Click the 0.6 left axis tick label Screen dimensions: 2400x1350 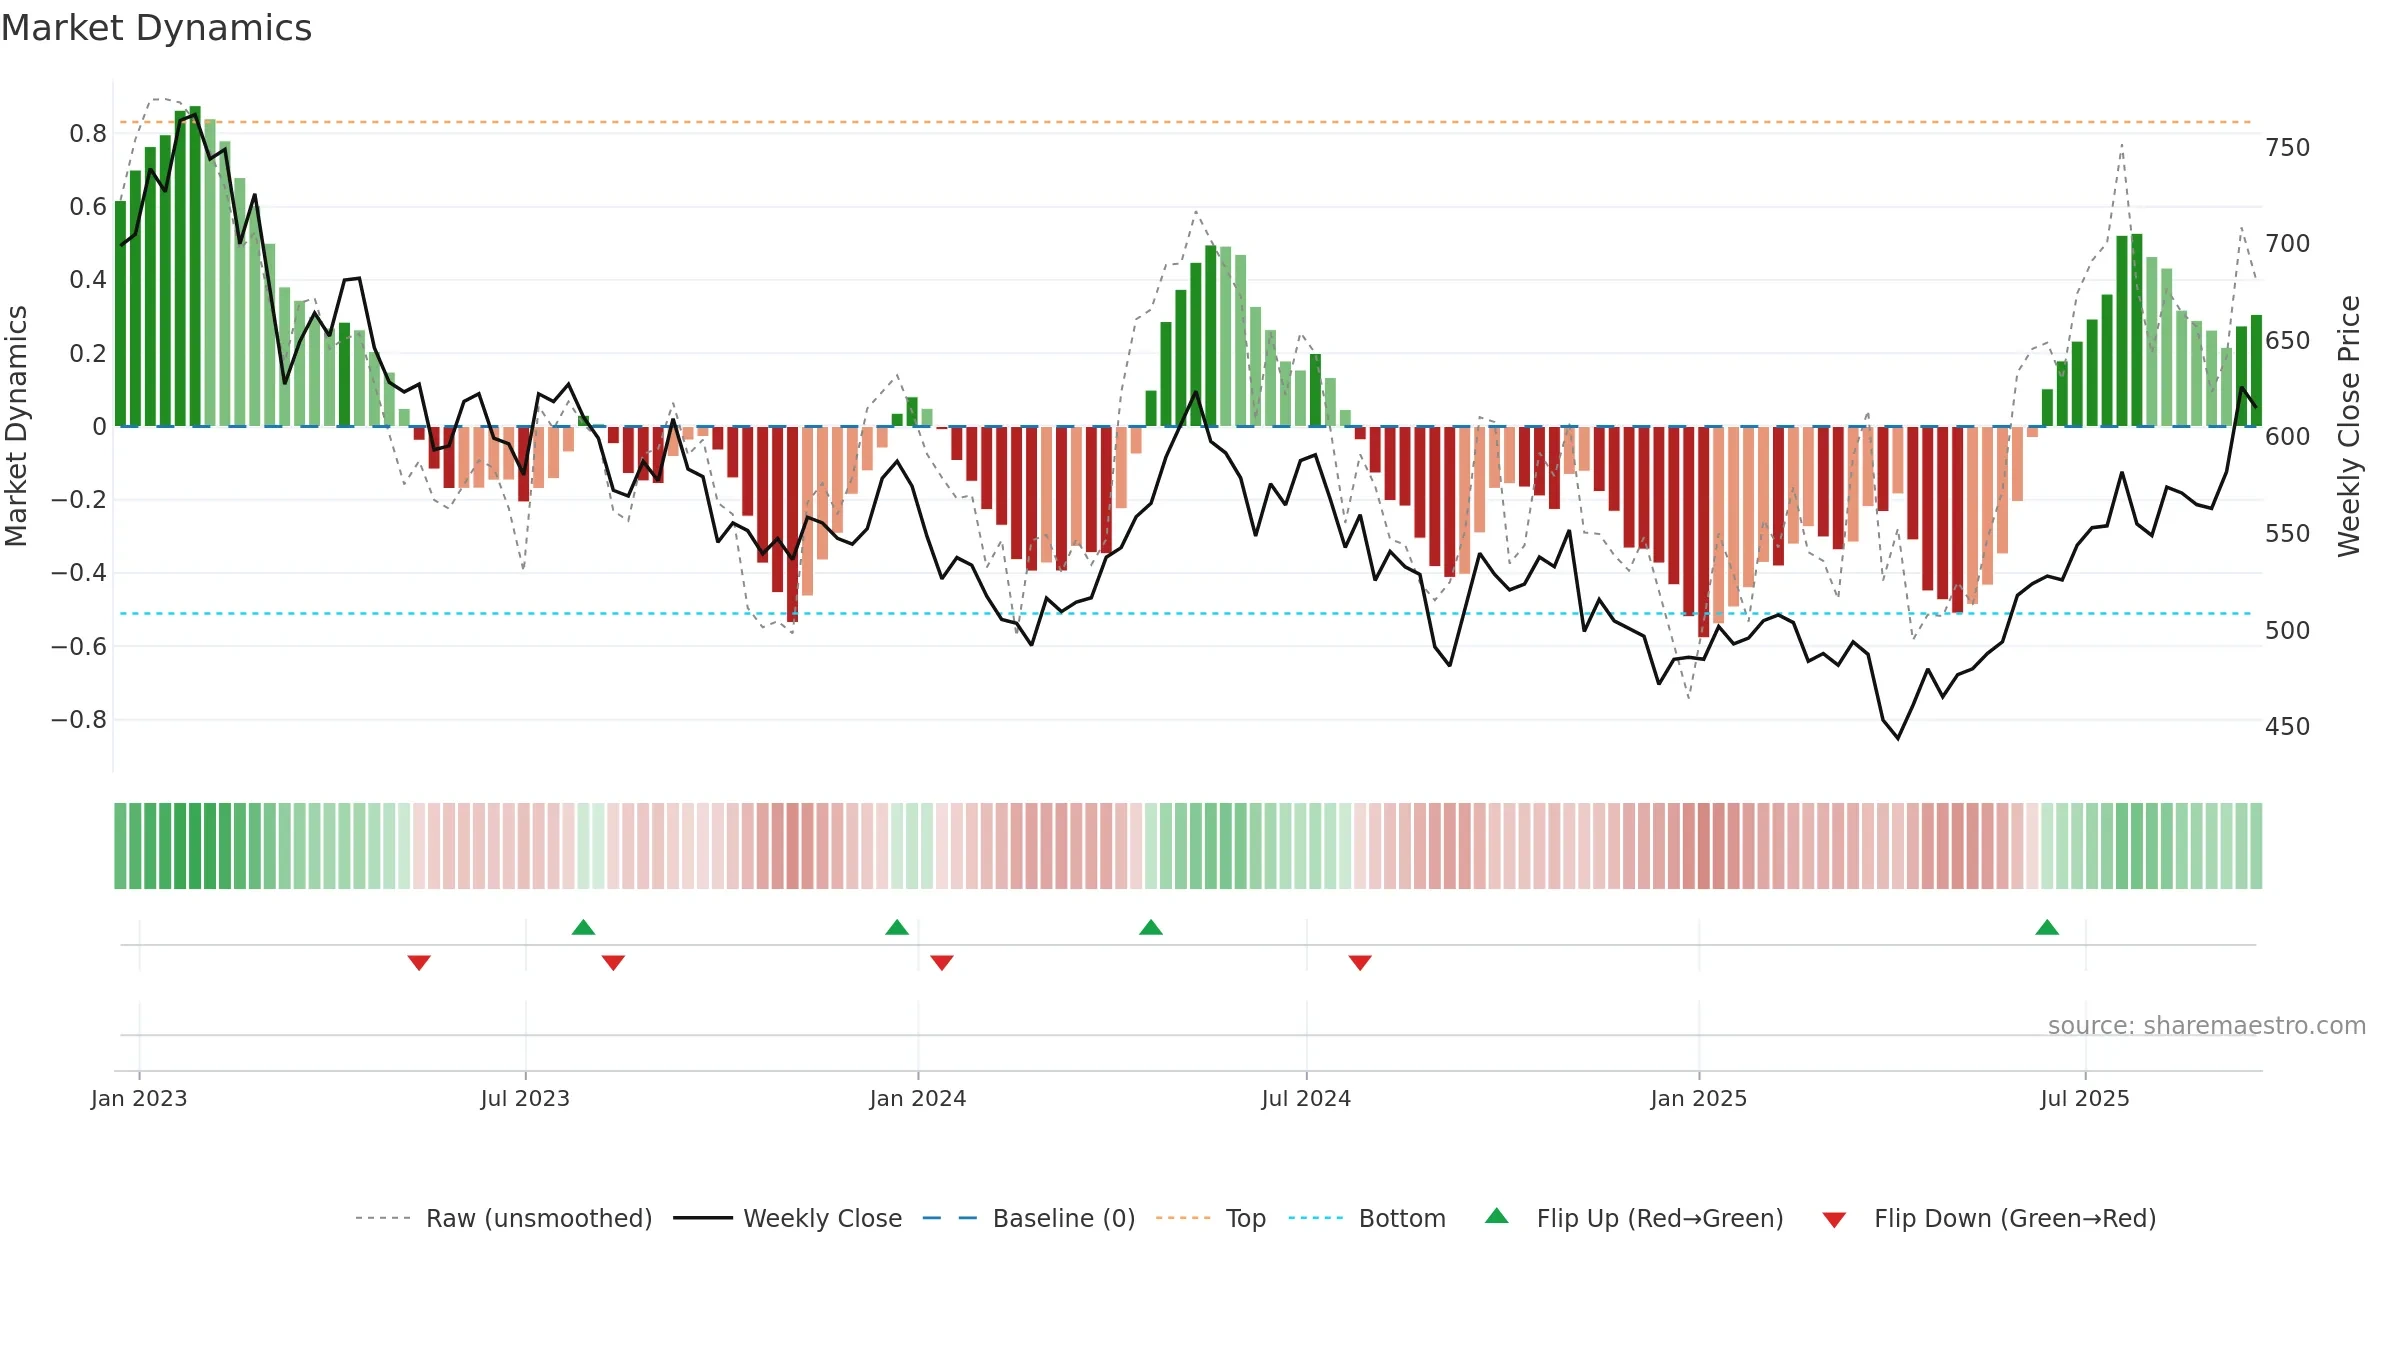[x=88, y=207]
